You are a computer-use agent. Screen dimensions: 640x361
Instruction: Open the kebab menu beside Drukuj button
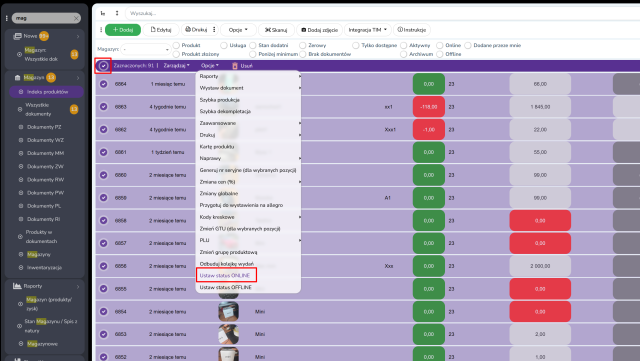click(x=214, y=29)
